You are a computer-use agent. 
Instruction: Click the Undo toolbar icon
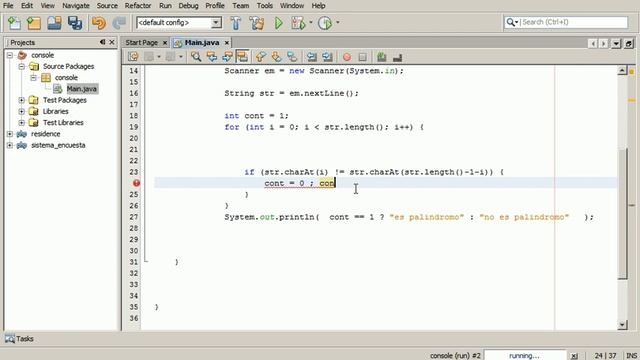click(99, 23)
